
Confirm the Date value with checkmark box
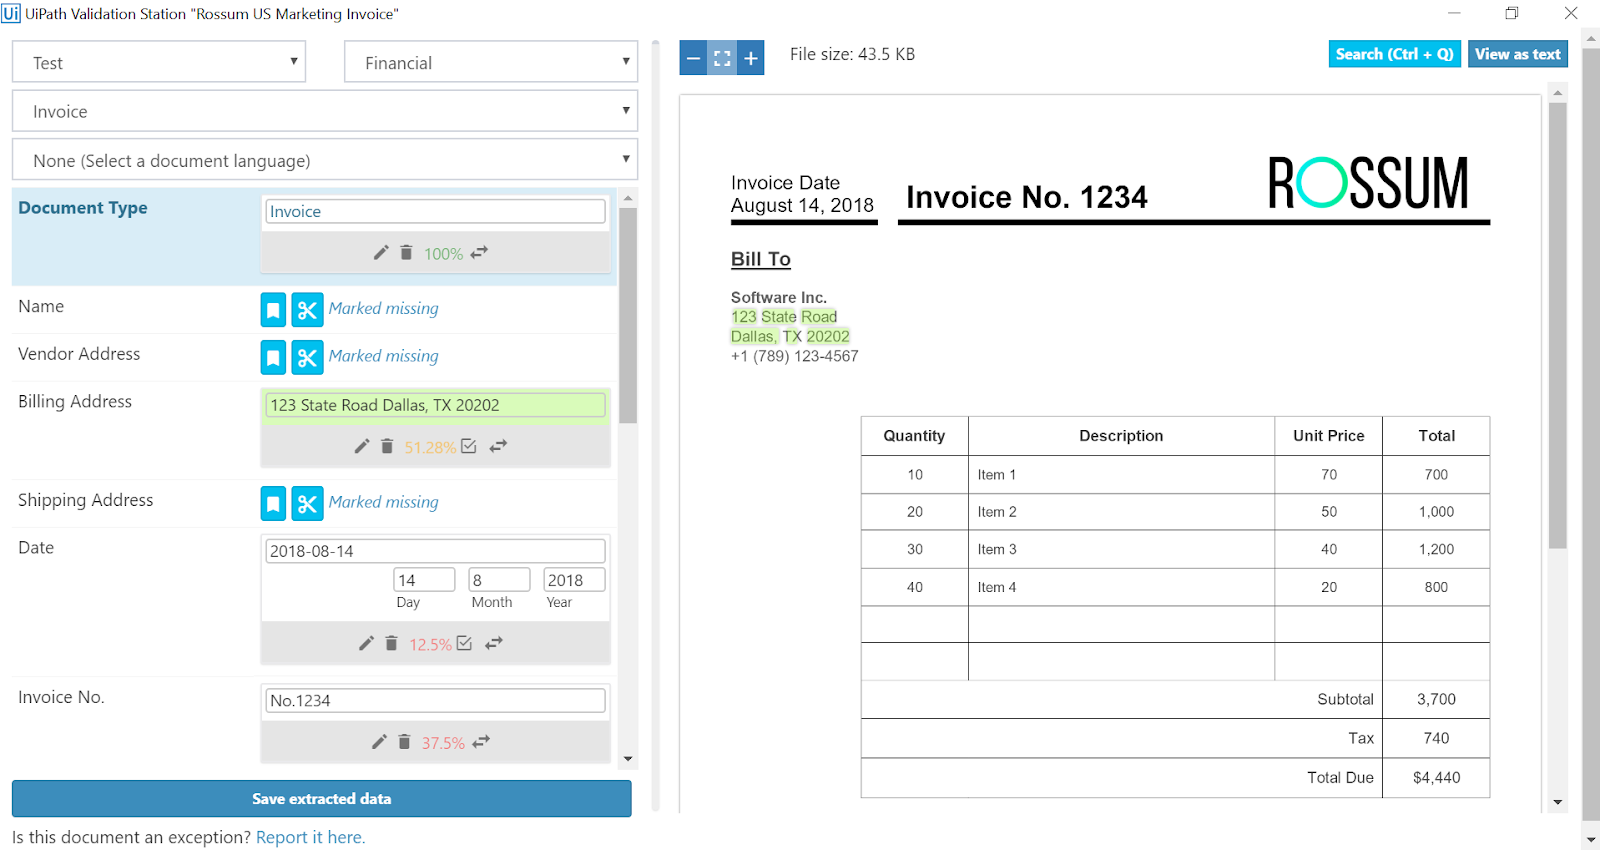464,643
